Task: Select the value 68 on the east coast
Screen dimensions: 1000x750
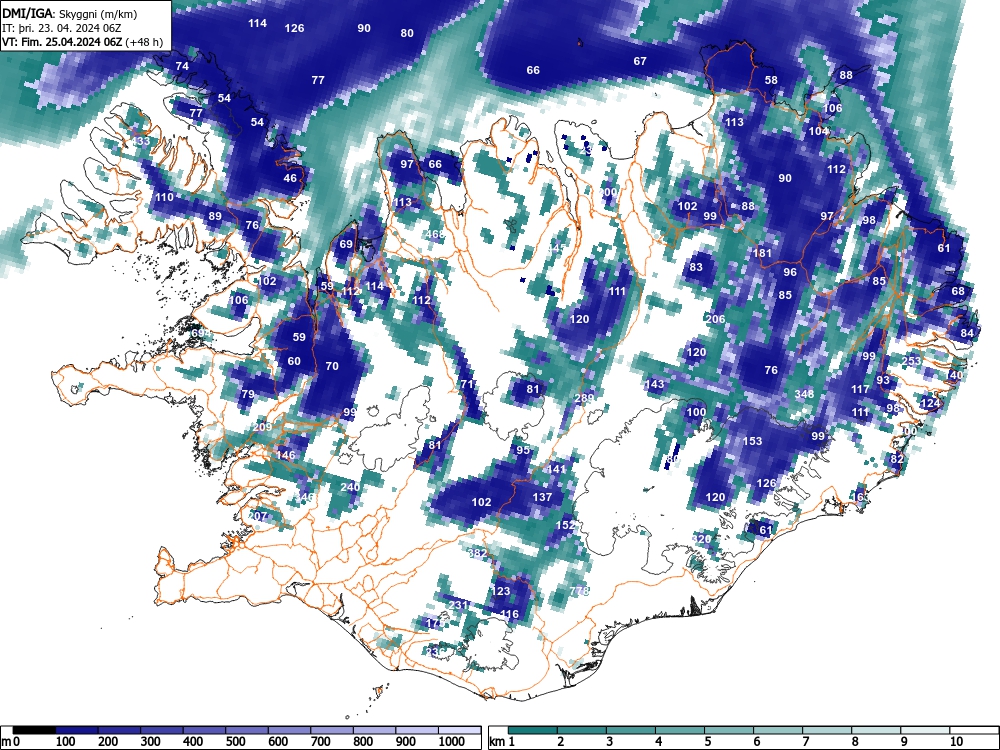Action: coord(958,291)
